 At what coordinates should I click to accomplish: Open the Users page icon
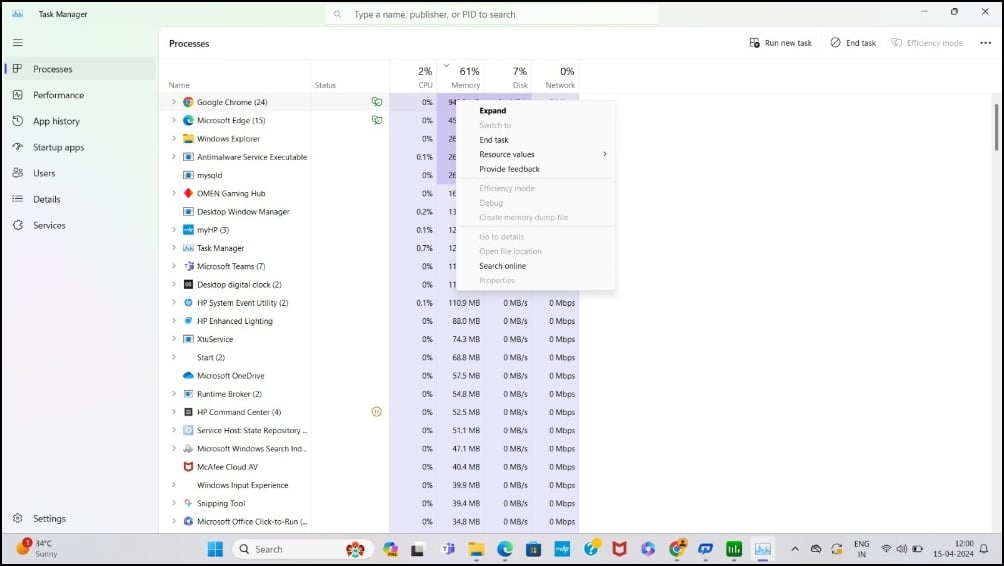click(x=18, y=173)
